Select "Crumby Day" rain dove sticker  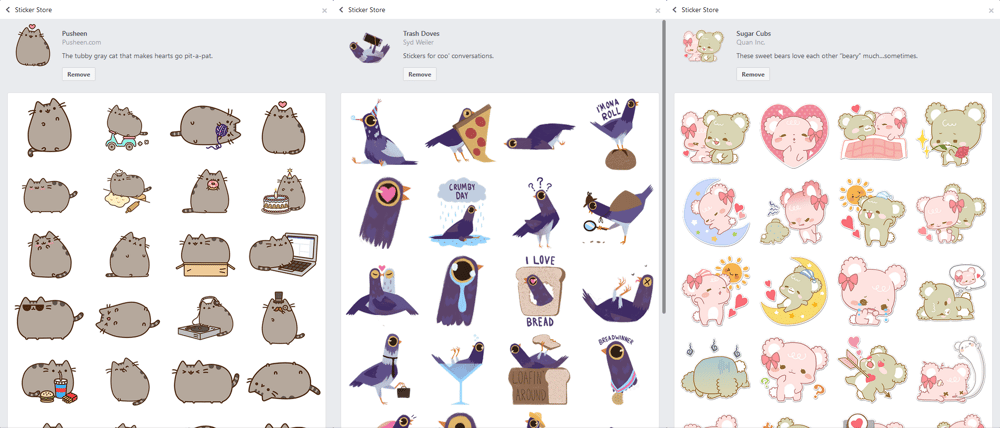point(461,214)
